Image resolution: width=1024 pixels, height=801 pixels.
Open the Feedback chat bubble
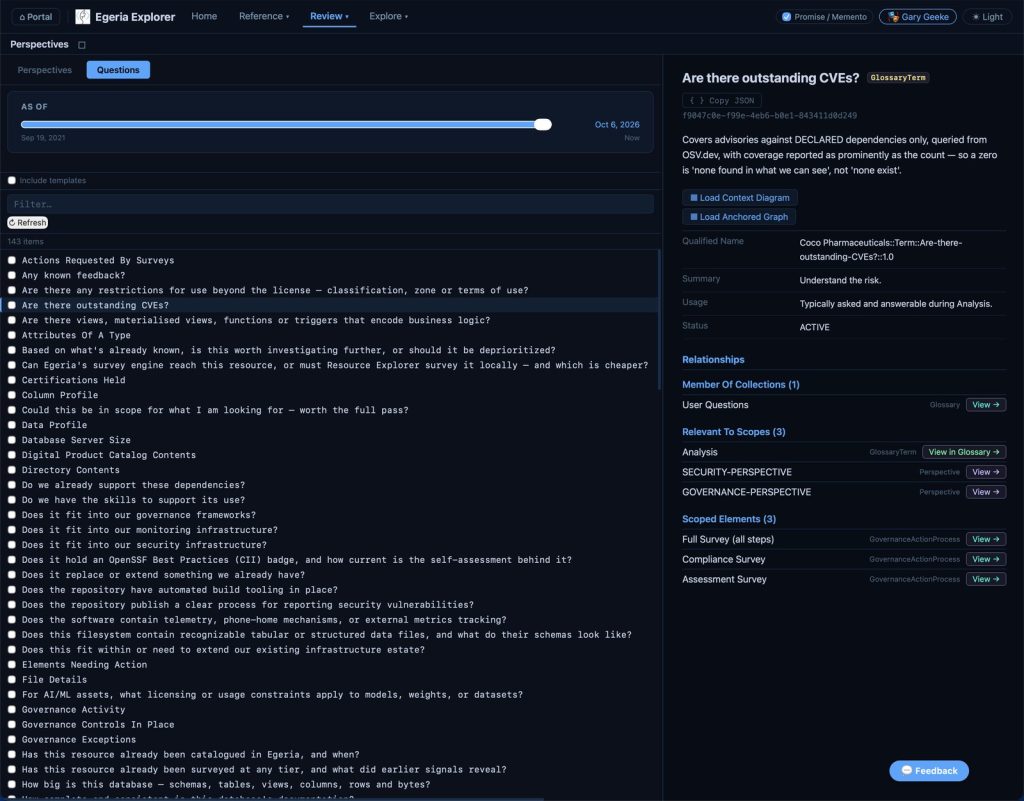929,770
